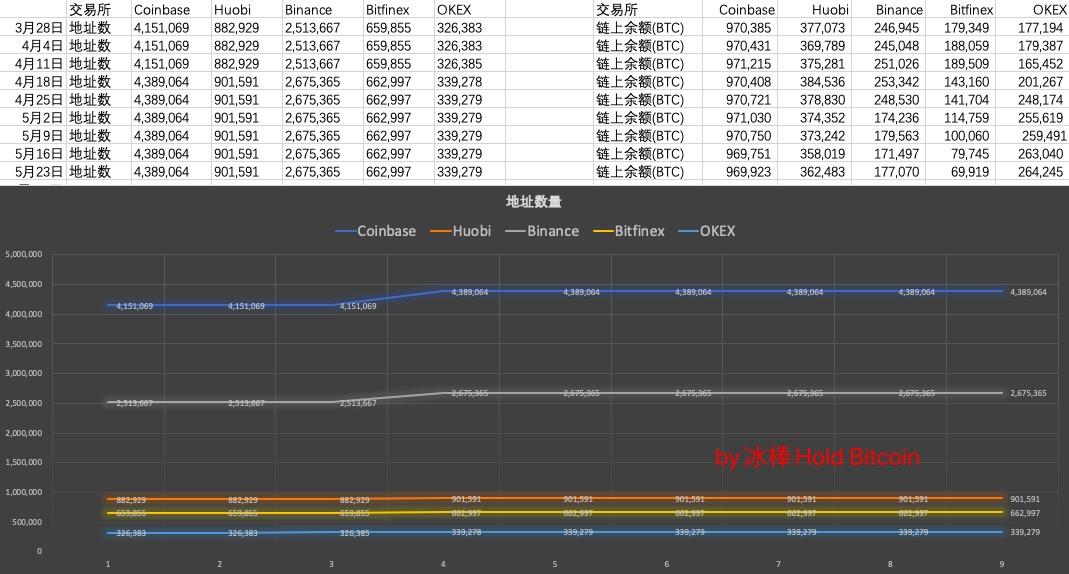Viewport: 1069px width, 574px height.
Task: Select the chart title 地址数量
Action: pyautogui.click(x=534, y=202)
